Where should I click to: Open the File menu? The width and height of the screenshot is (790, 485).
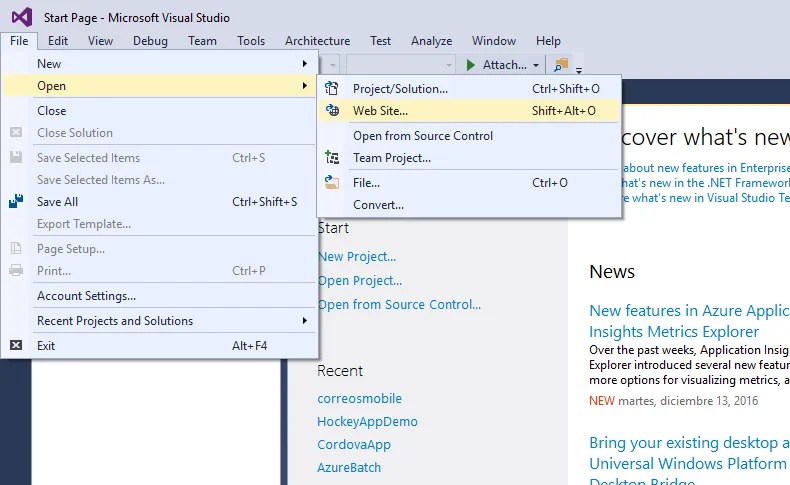pos(19,41)
